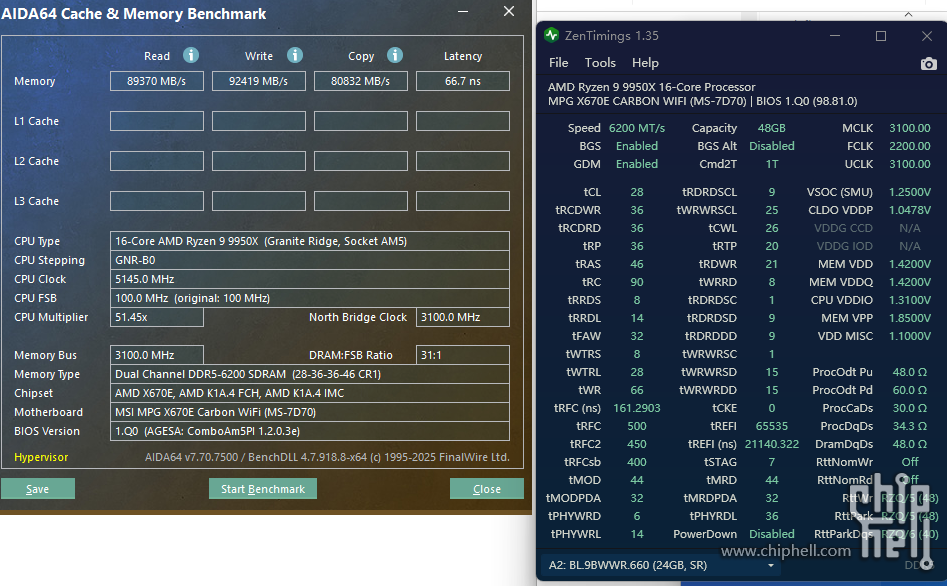Click the L3 Cache Latency empty field
Viewport: 947px width, 586px height.
point(463,201)
